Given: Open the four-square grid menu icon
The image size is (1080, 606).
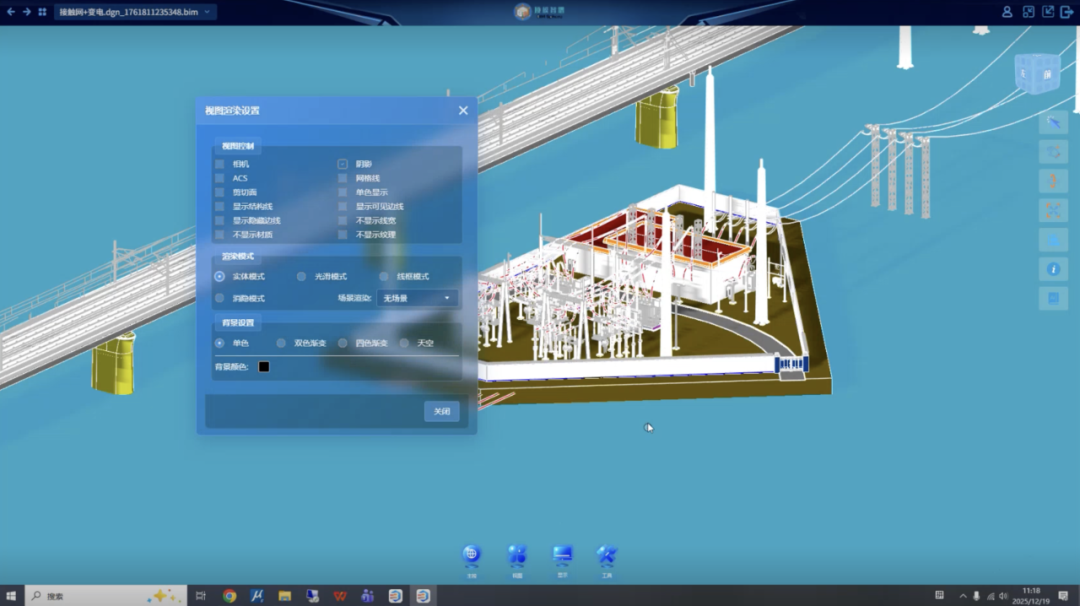Looking at the screenshot, I should (42, 12).
